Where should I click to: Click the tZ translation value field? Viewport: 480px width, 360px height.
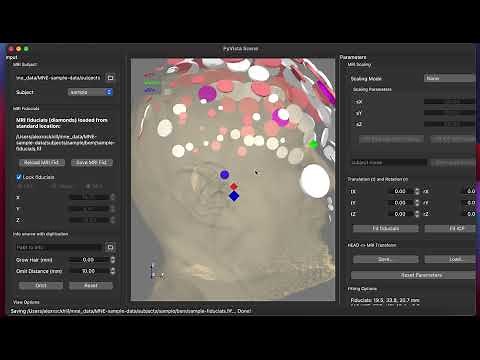(401, 214)
